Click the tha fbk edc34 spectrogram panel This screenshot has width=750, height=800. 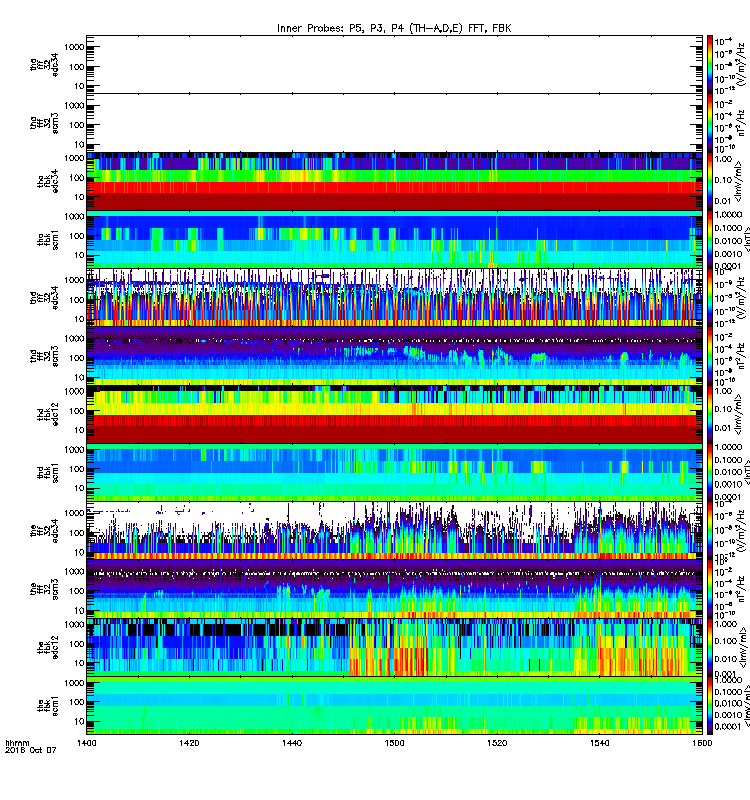click(x=394, y=181)
